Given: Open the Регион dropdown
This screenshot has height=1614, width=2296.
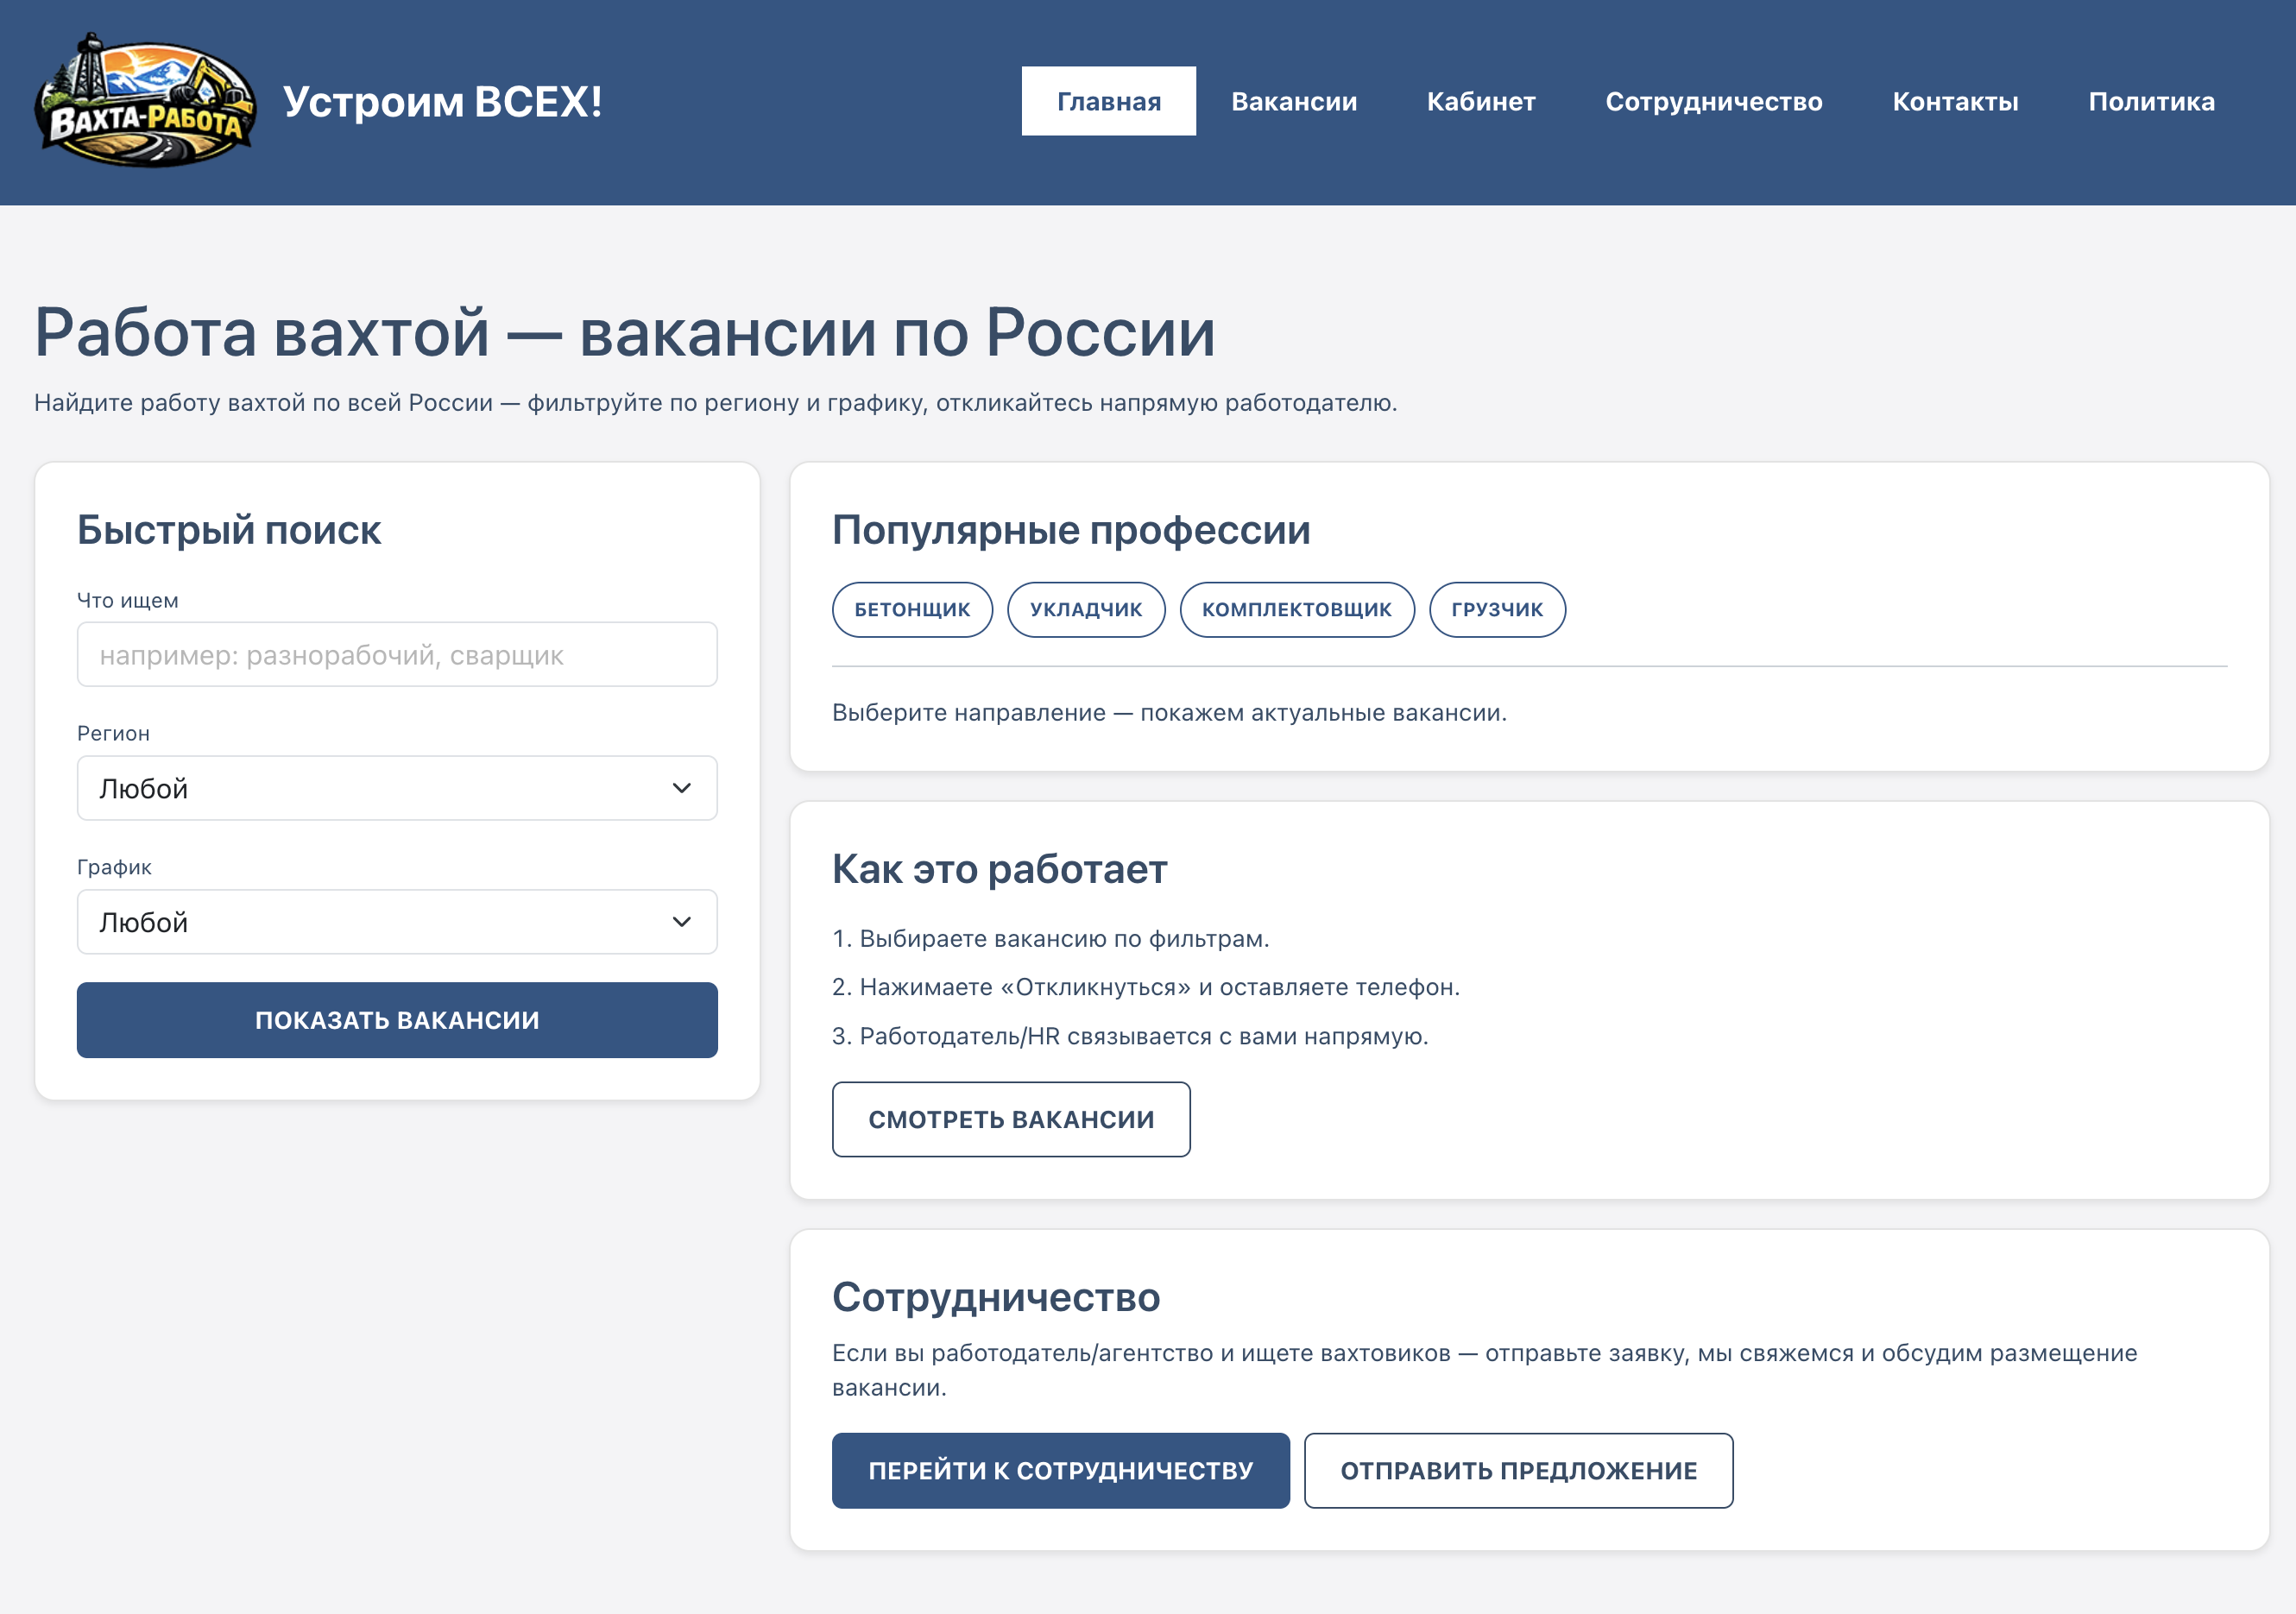Looking at the screenshot, I should (x=396, y=788).
